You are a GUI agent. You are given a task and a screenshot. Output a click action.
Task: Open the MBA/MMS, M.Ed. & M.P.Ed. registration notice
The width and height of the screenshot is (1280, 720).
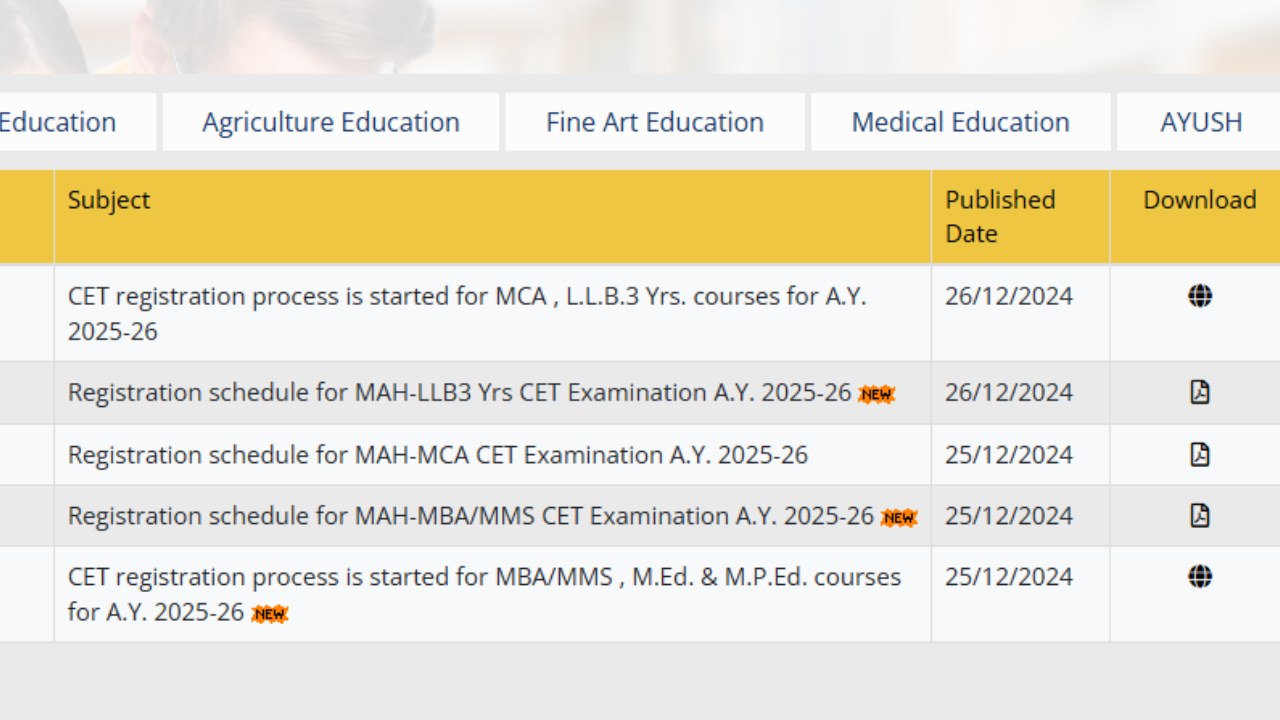[x=484, y=594]
